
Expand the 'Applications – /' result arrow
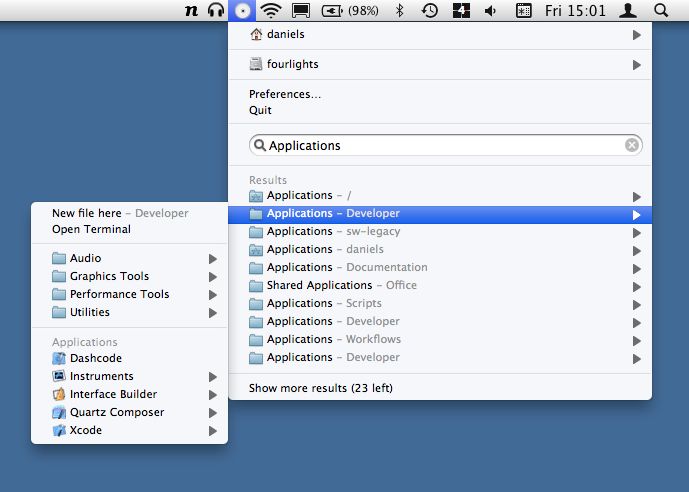(x=636, y=197)
